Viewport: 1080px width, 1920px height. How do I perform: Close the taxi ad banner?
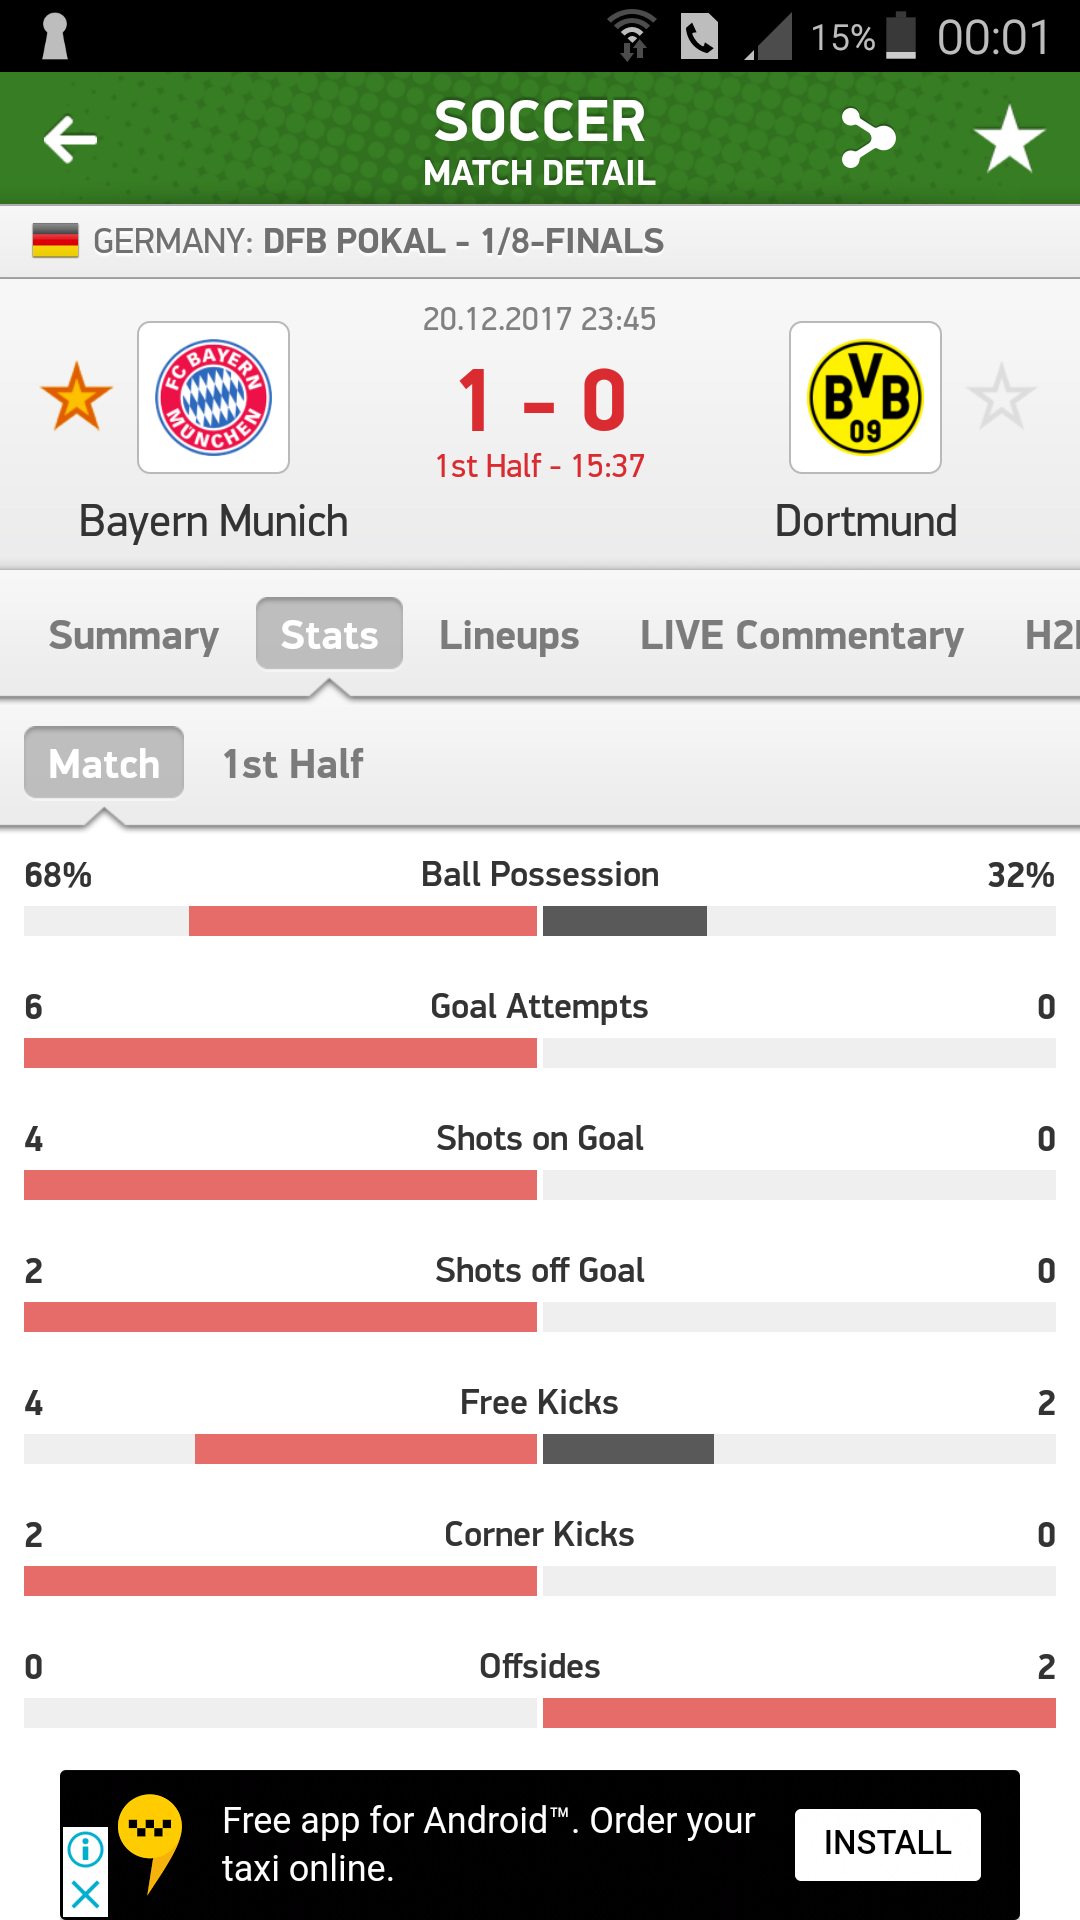[86, 1893]
